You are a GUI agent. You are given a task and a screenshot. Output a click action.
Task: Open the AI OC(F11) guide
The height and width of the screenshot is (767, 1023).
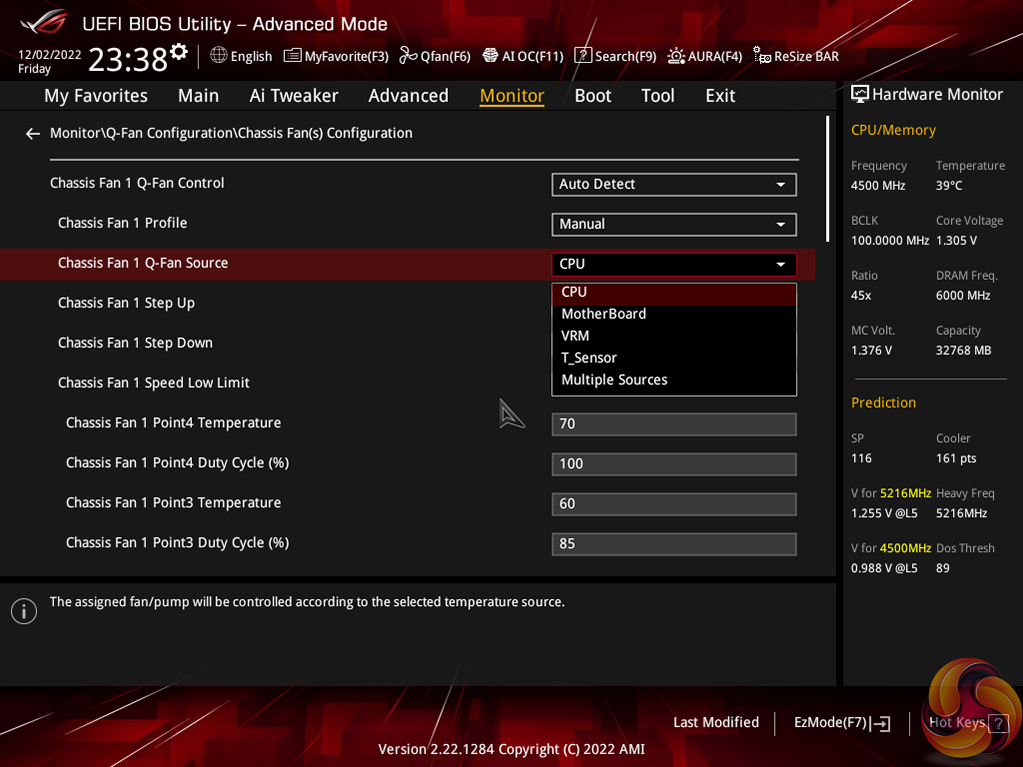(x=523, y=56)
